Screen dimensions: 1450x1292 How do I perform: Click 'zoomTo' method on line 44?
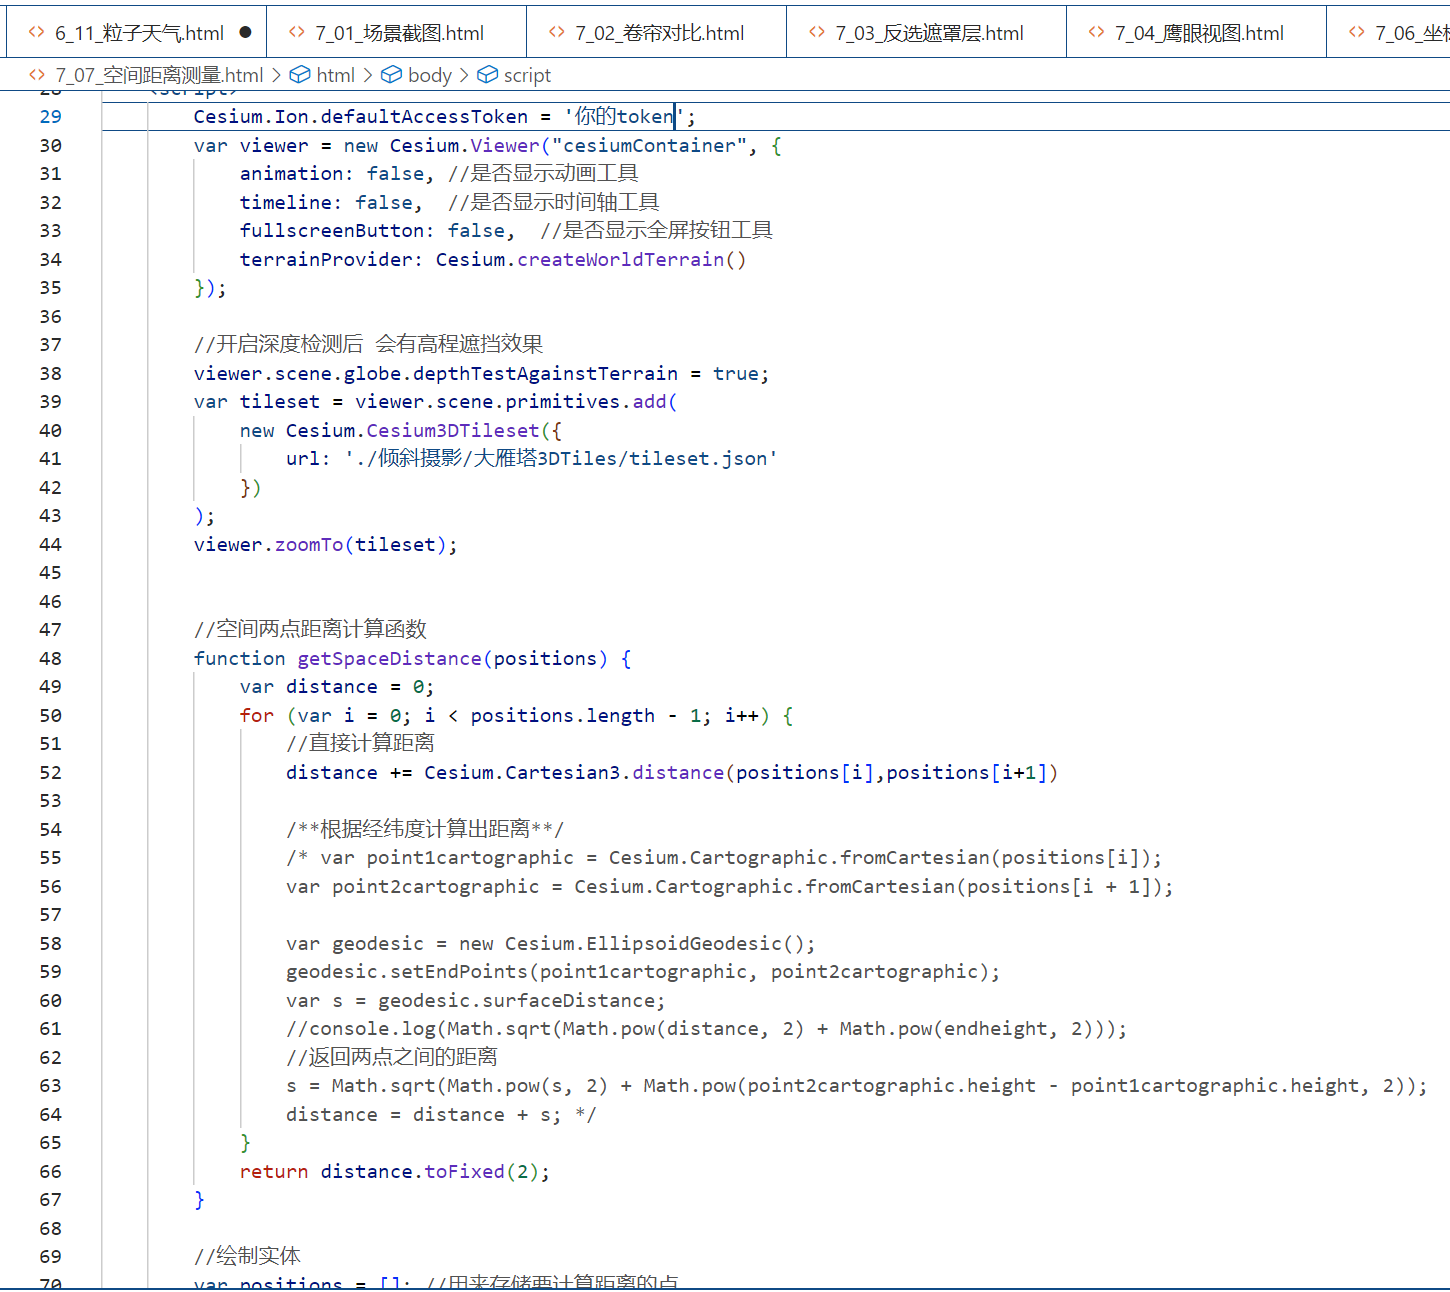[309, 544]
